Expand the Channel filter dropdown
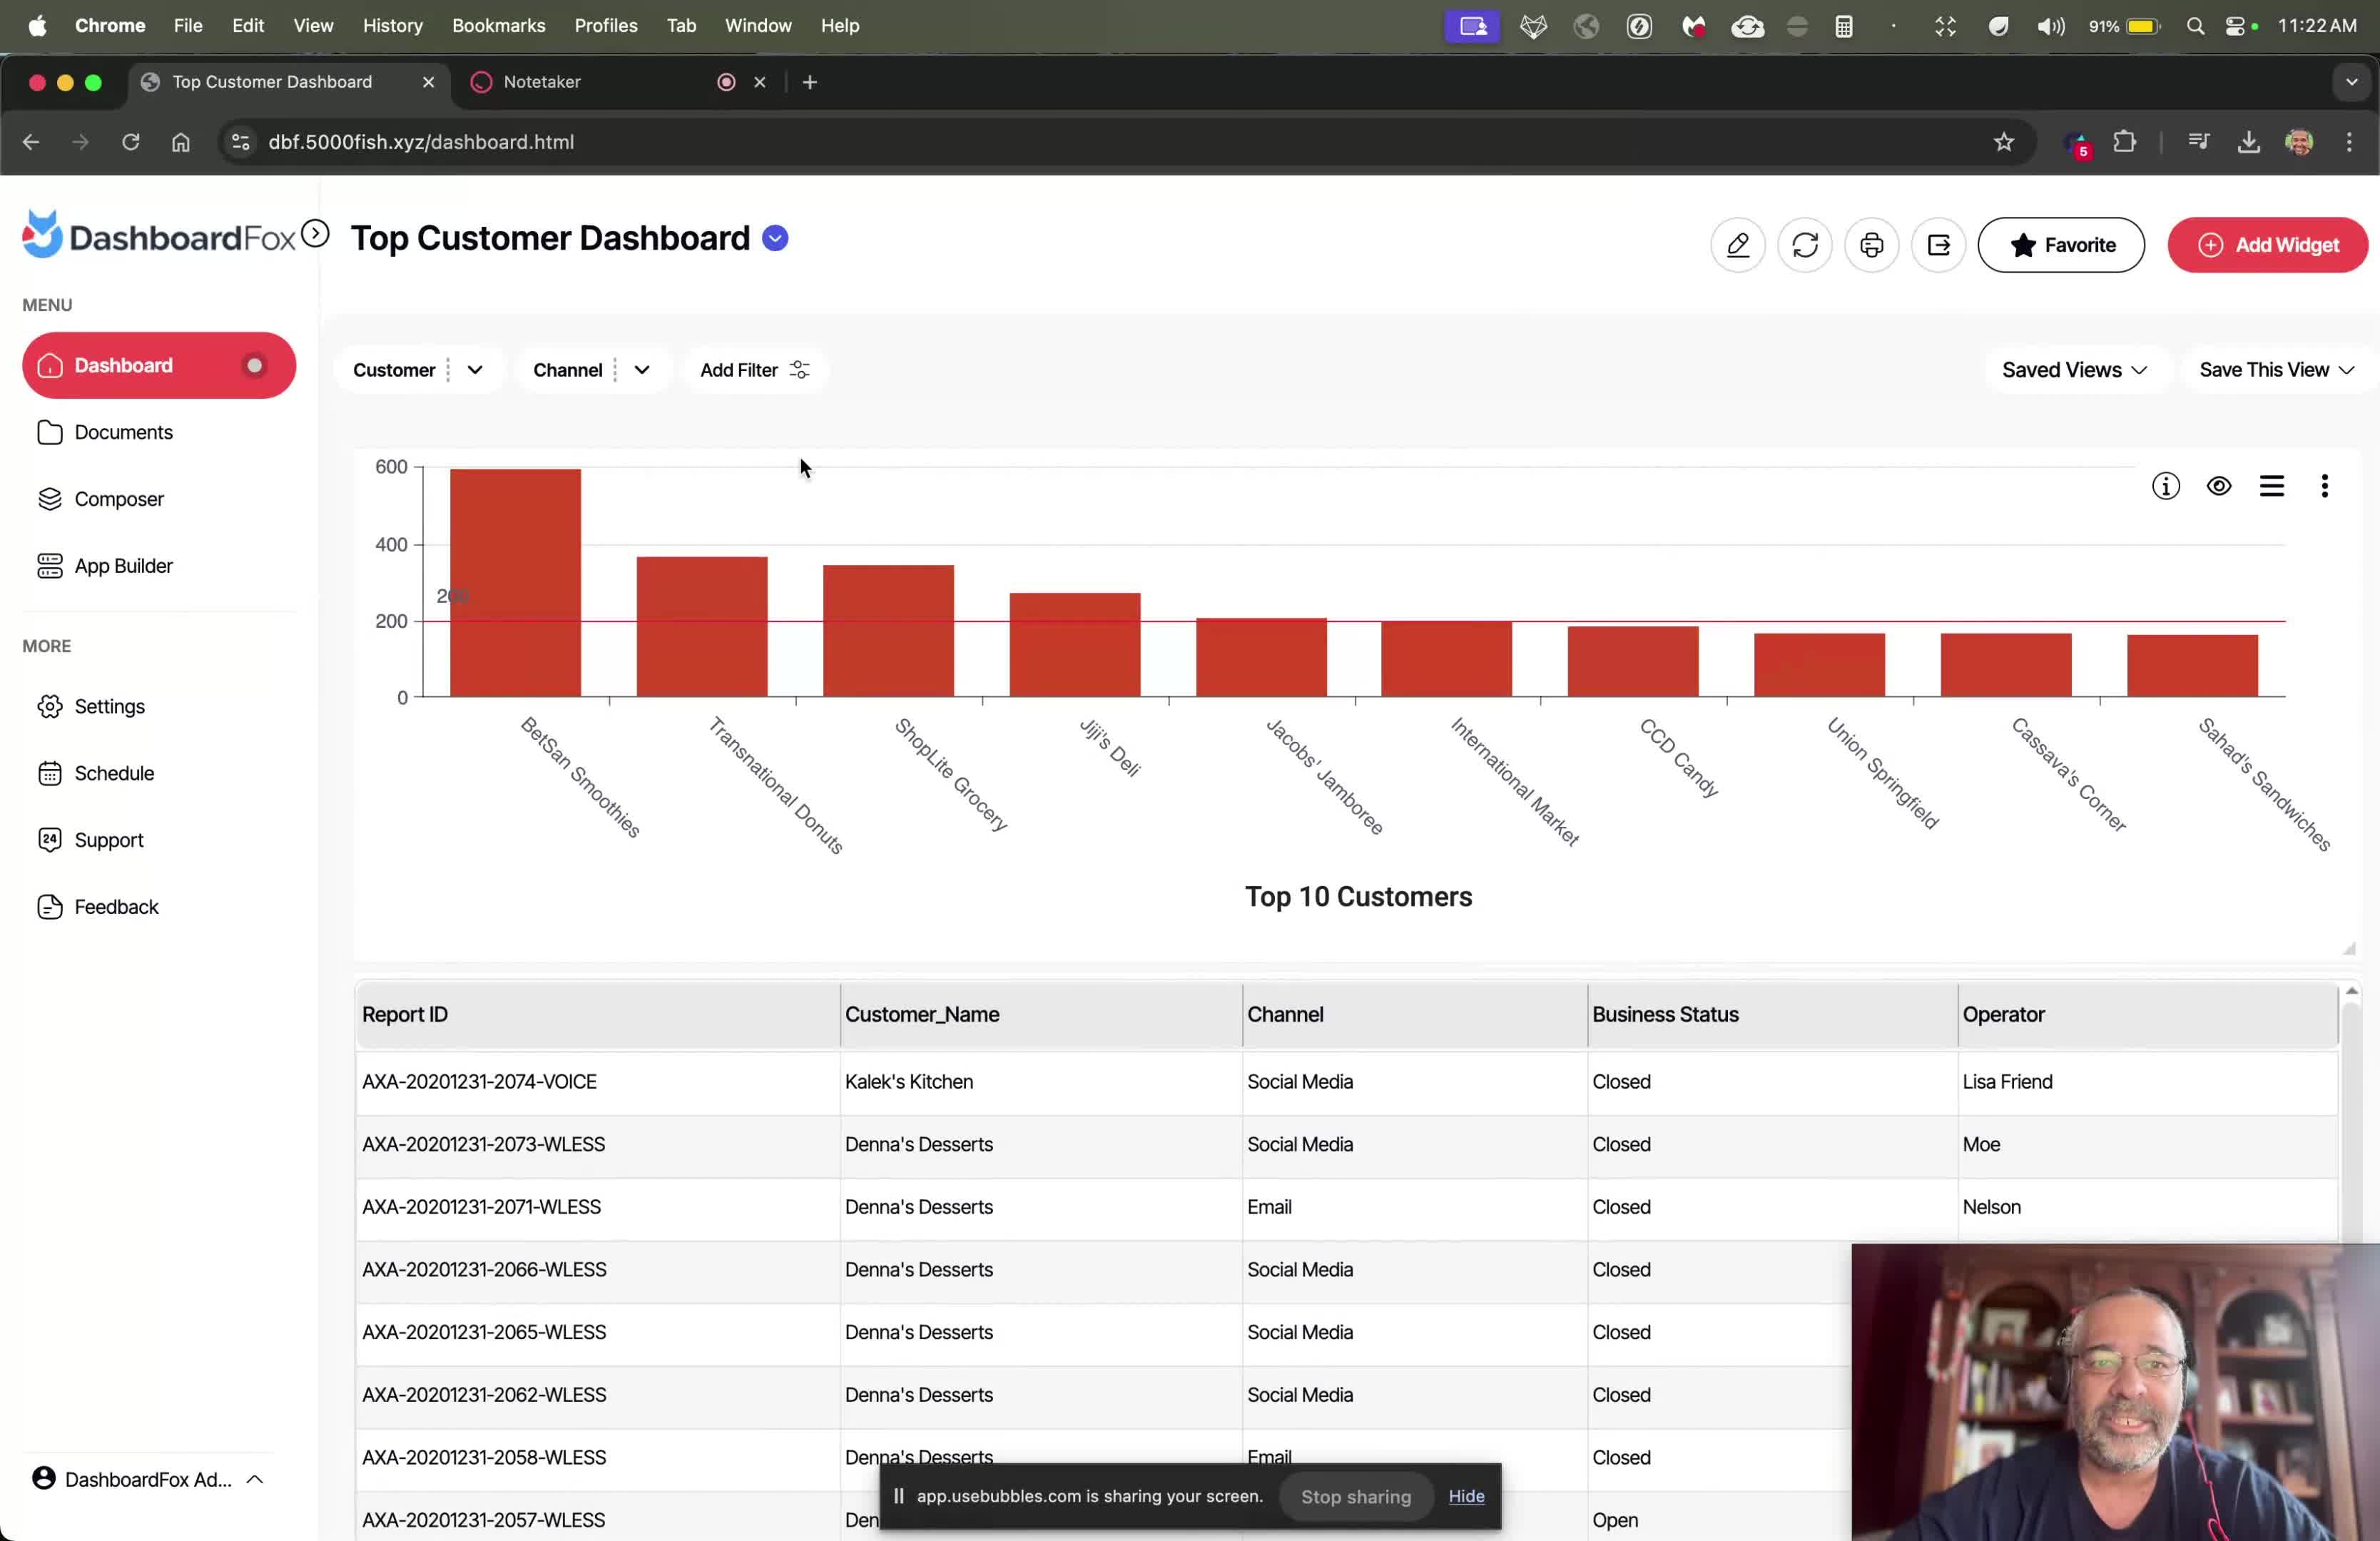 (x=642, y=370)
